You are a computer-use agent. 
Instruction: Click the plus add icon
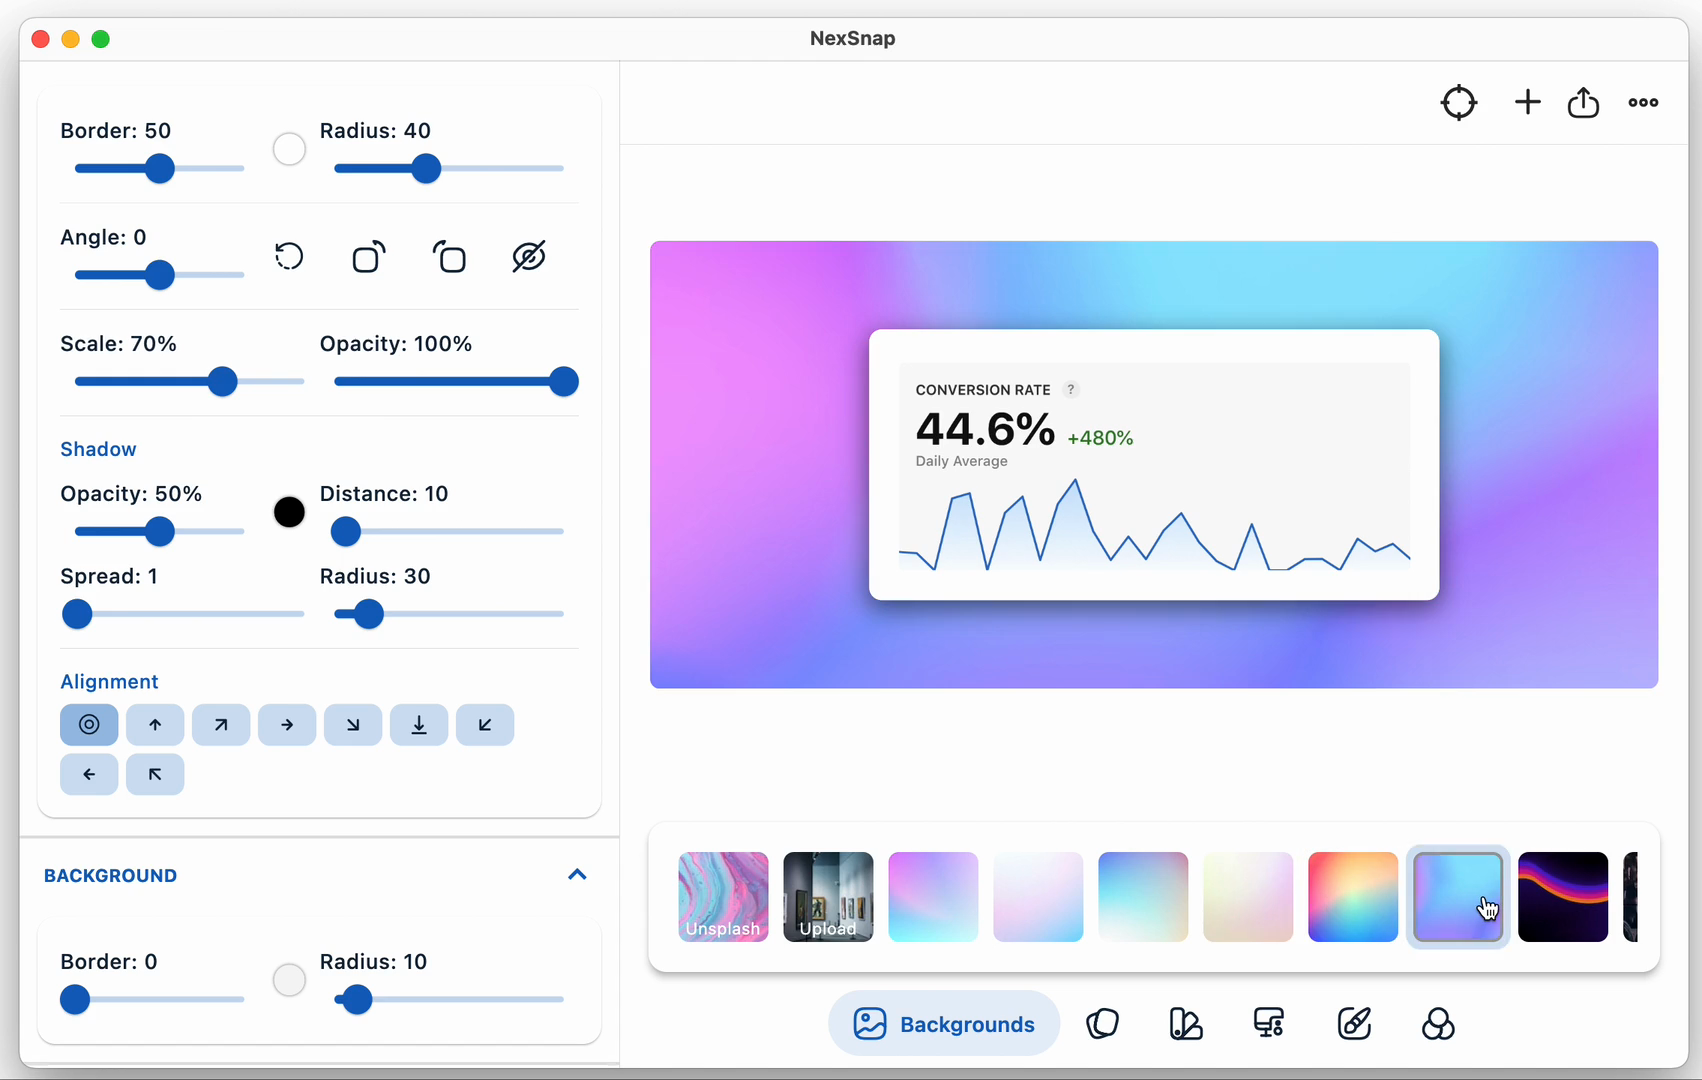click(x=1527, y=102)
